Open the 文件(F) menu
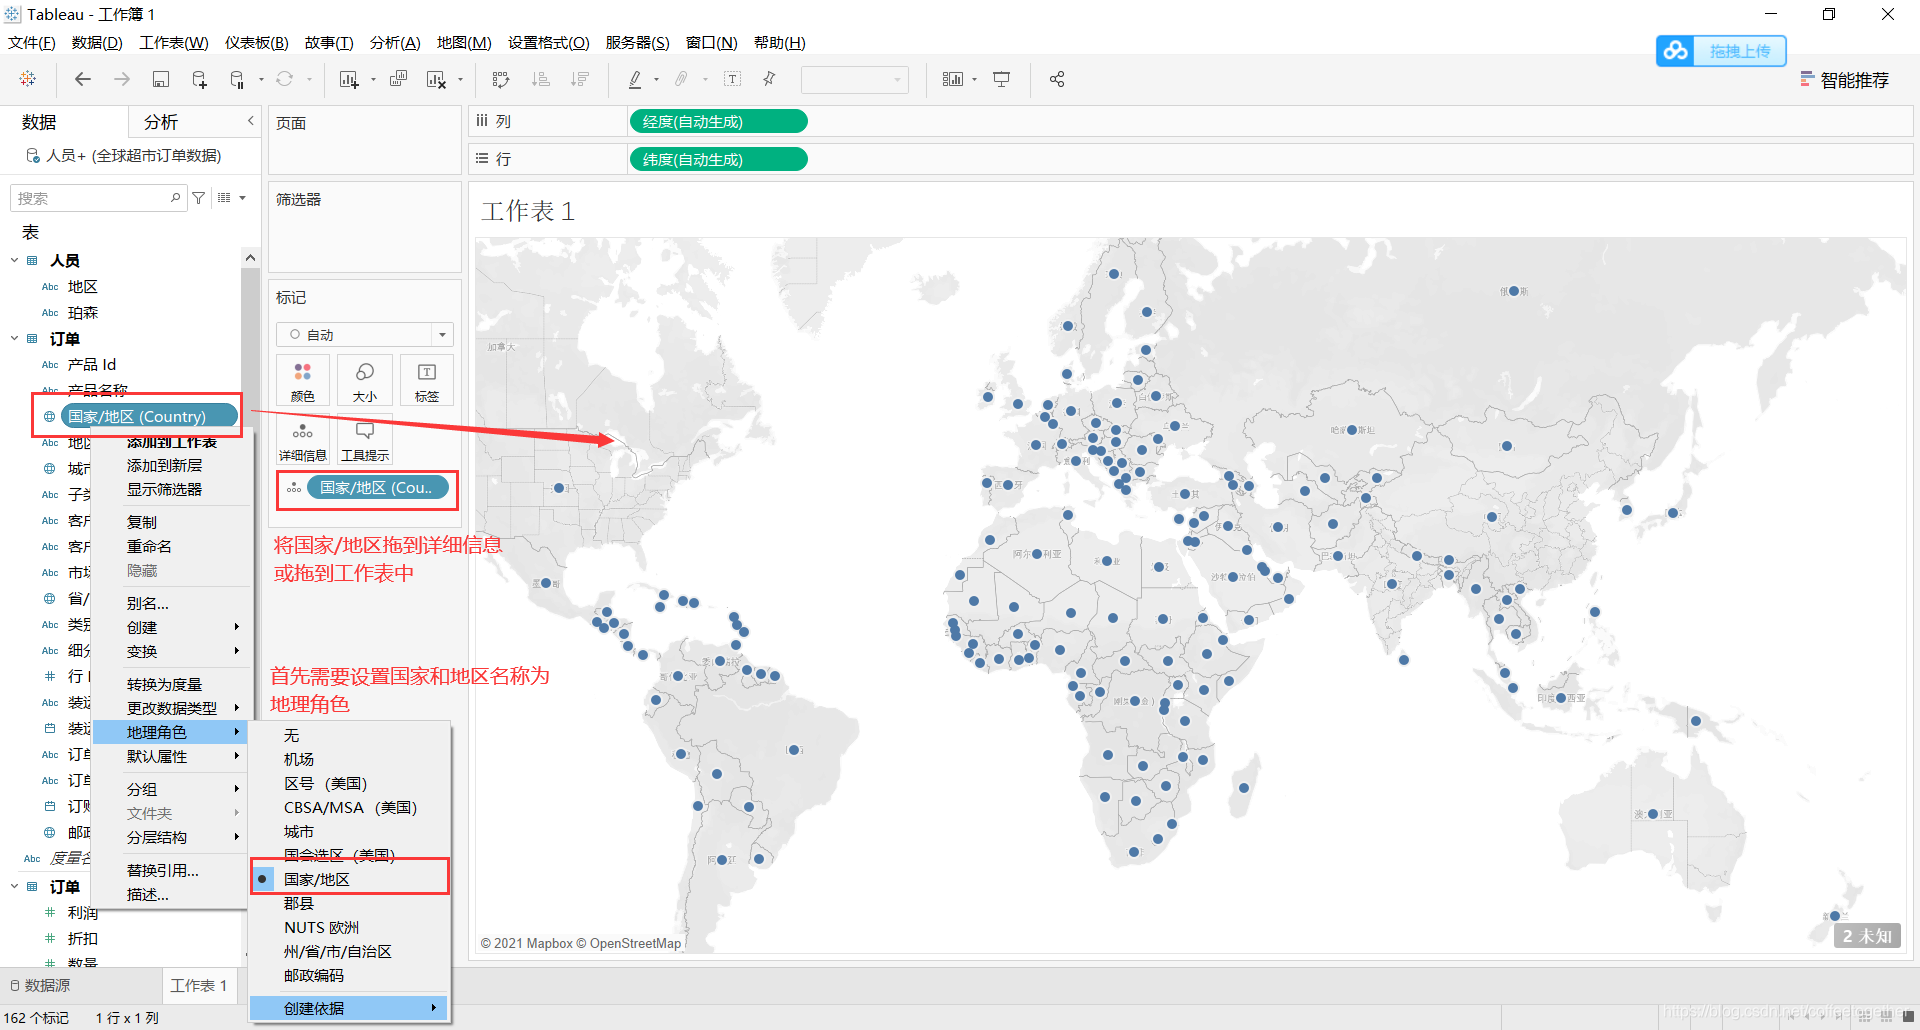 click(32, 43)
